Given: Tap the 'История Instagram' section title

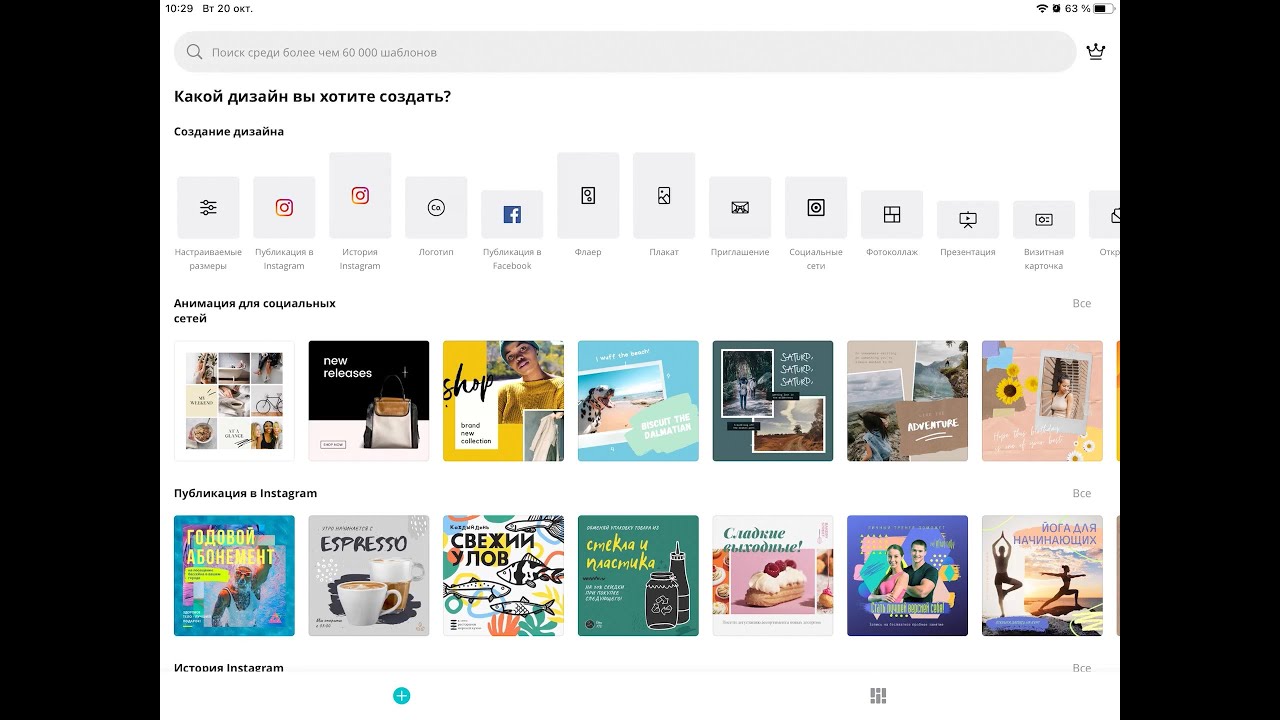Looking at the screenshot, I should tap(229, 667).
